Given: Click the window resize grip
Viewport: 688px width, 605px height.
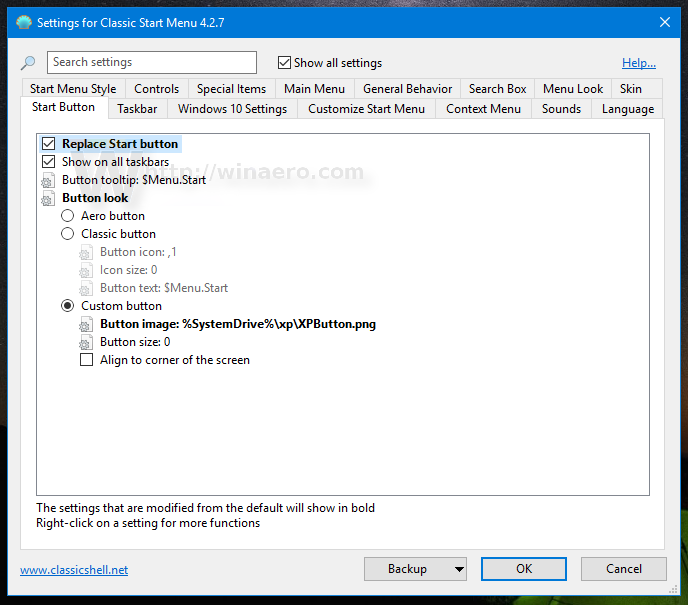Looking at the screenshot, I should tap(673, 589).
